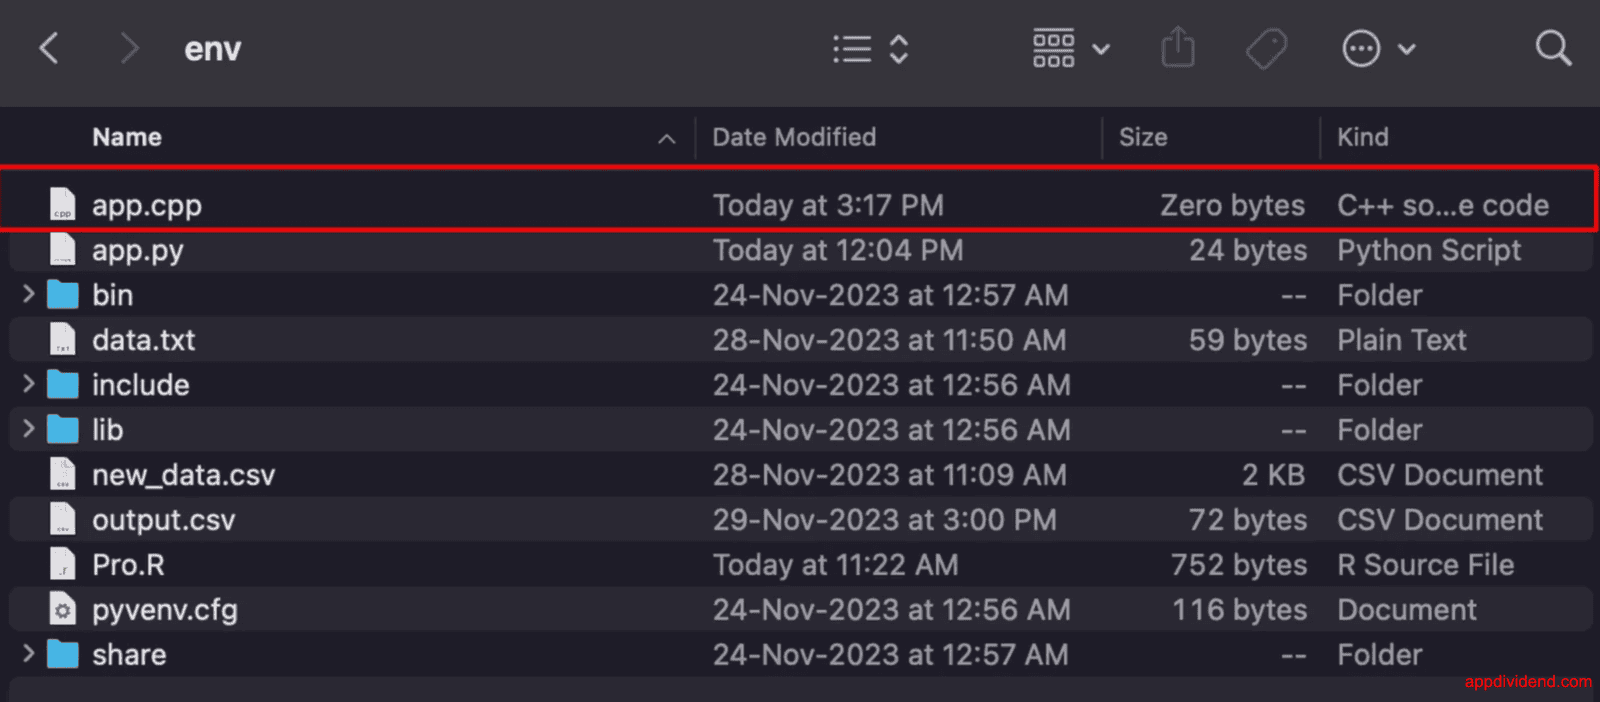Open the sort order chevron next to list icon
Image resolution: width=1600 pixels, height=702 pixels.
(897, 48)
